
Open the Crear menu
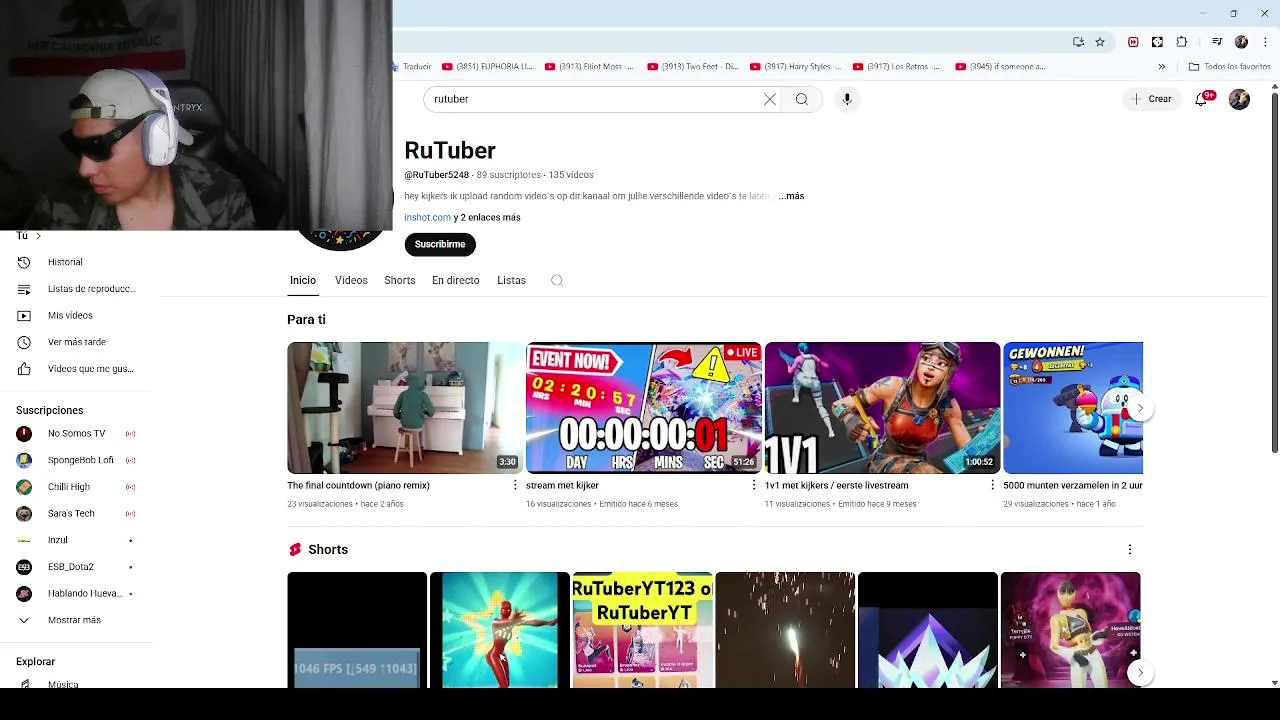click(1151, 99)
